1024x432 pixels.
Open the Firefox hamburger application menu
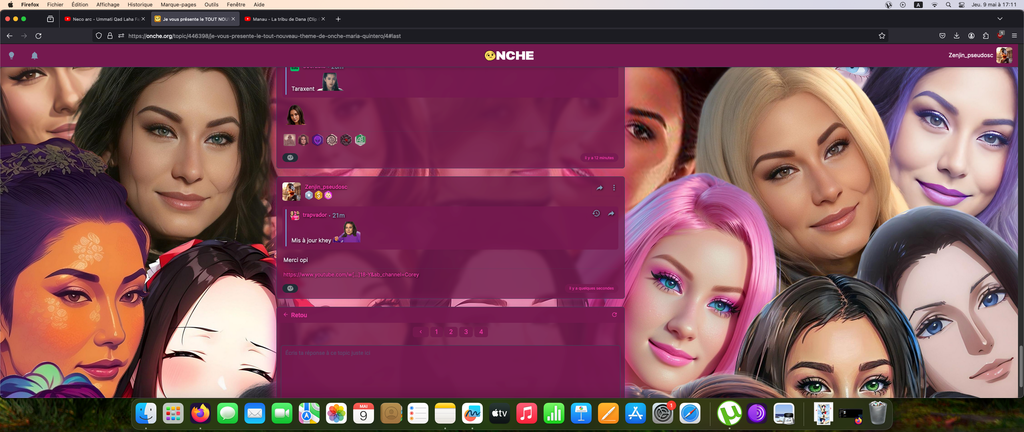(1012, 35)
